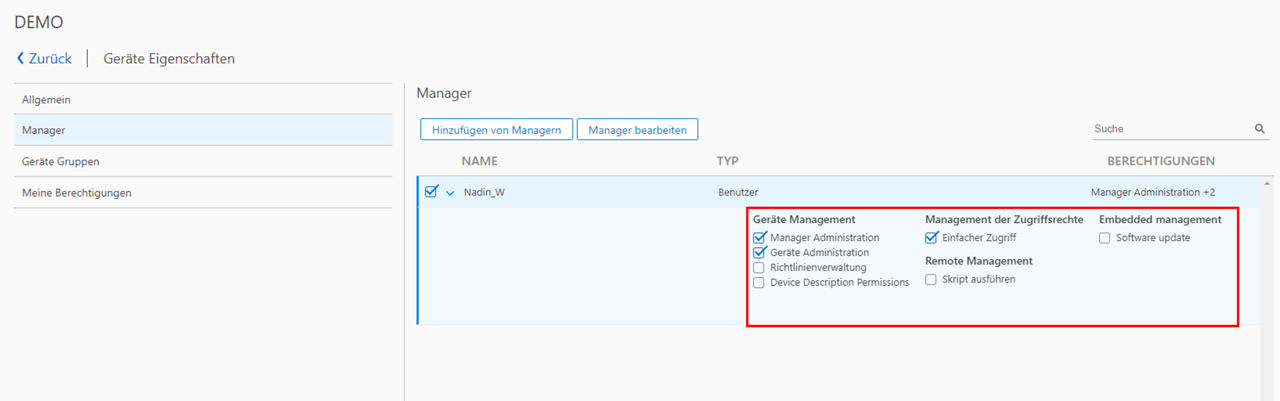Sort by NAME column header
Screen dimensions: 1280x401
479,161
